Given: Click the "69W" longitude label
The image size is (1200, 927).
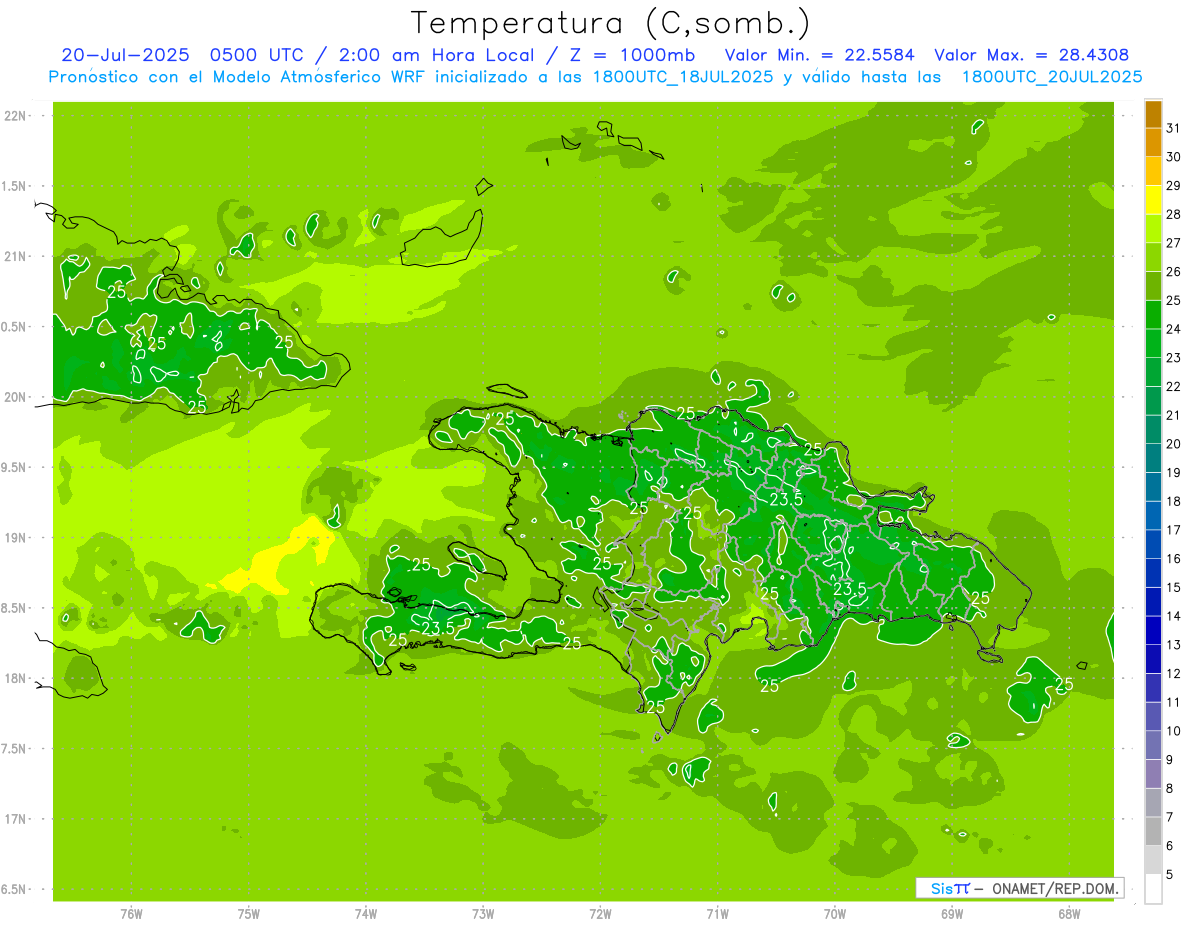Looking at the screenshot, I should (951, 913).
